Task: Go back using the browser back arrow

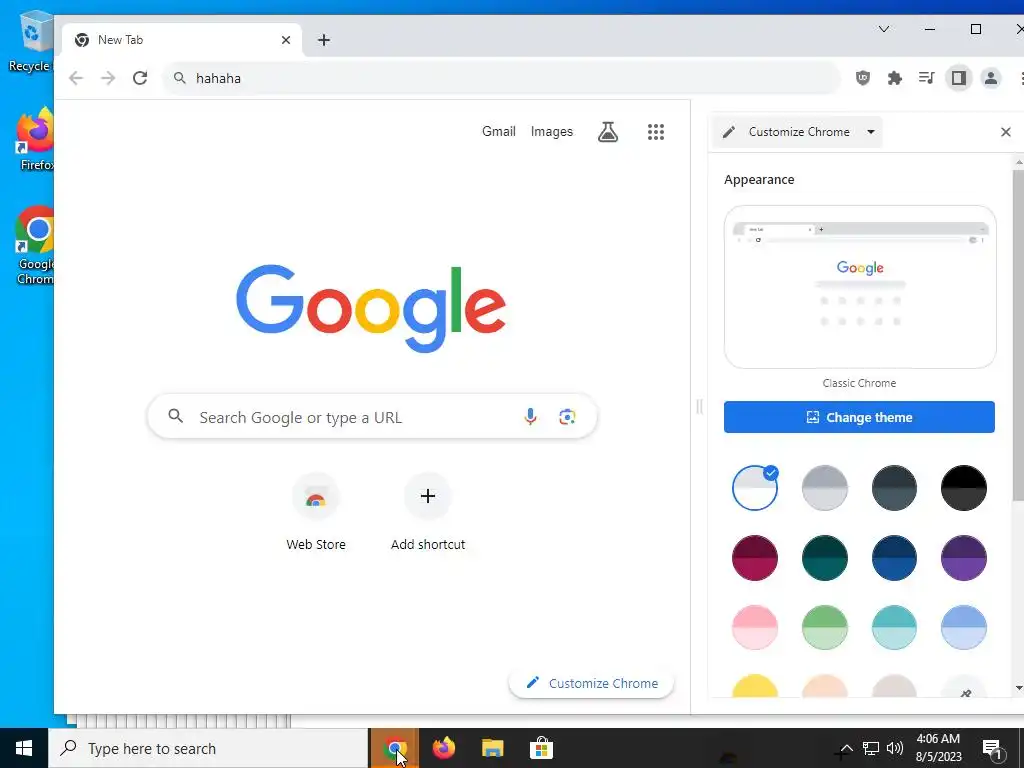Action: 76,78
